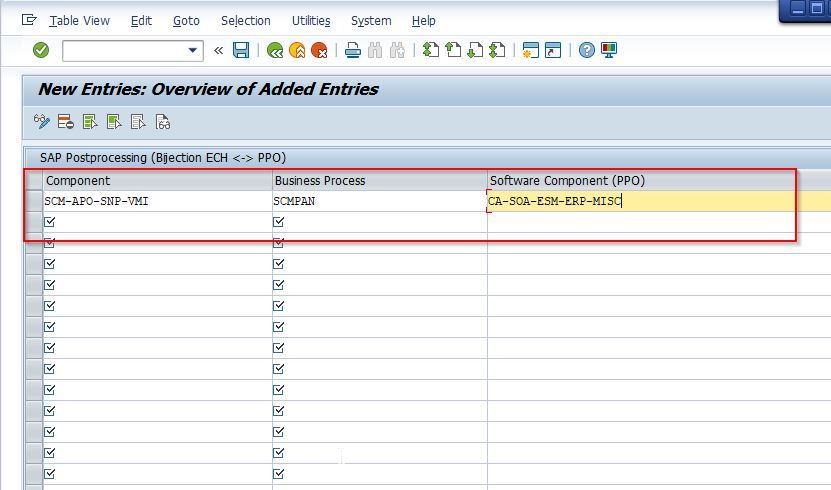This screenshot has height=490, width=831.
Task: Click the Component column header
Action: [x=157, y=181]
